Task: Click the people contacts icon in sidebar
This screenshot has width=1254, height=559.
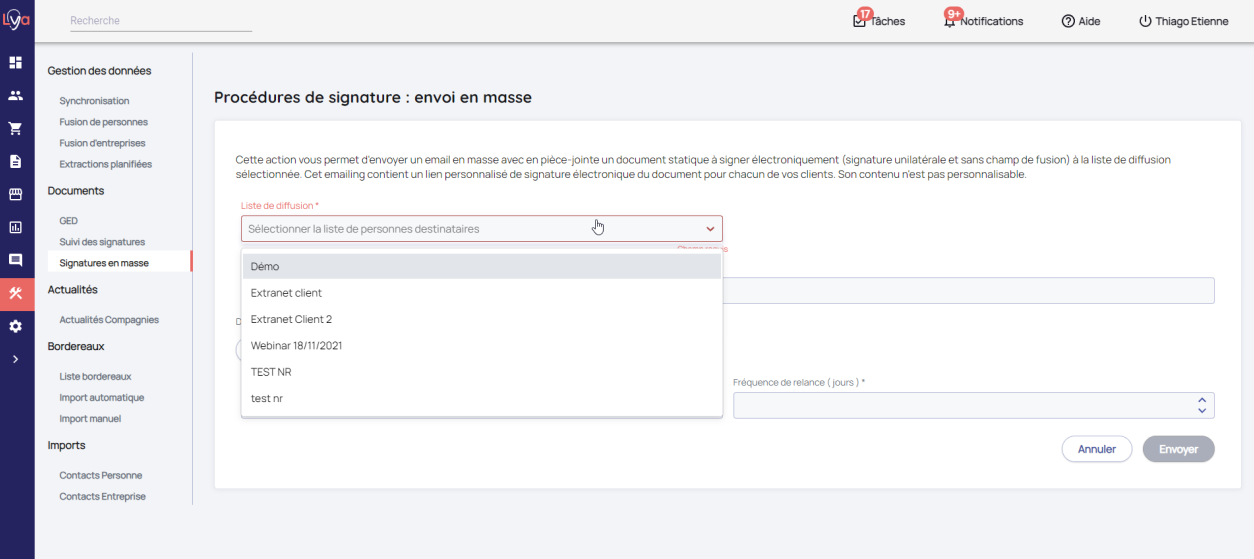Action: pyautogui.click(x=16, y=95)
